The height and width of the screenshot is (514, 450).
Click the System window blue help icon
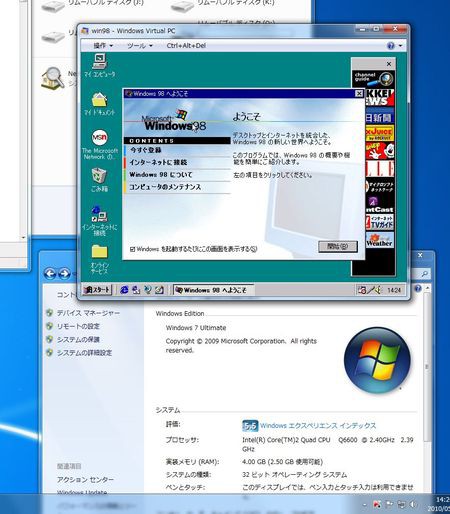coord(418,288)
